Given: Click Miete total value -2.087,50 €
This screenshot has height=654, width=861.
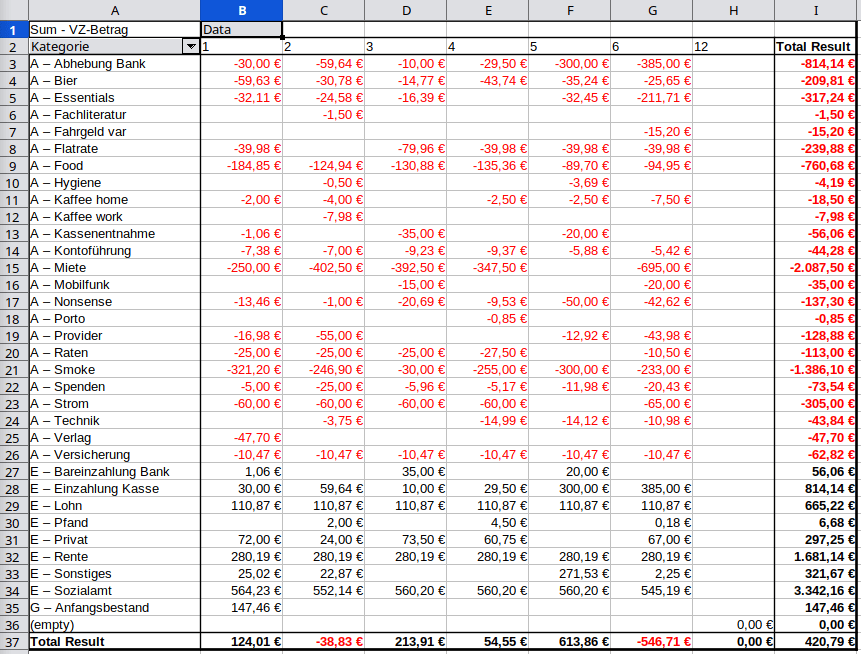Looking at the screenshot, I should click(x=816, y=268).
